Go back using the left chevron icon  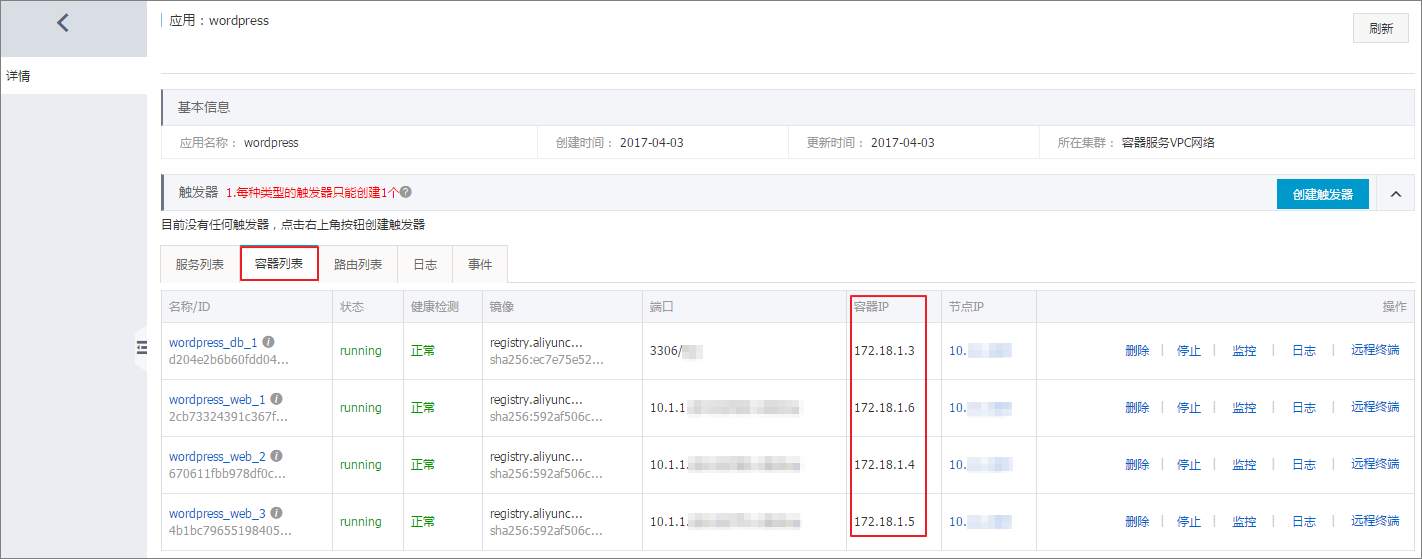point(63,22)
